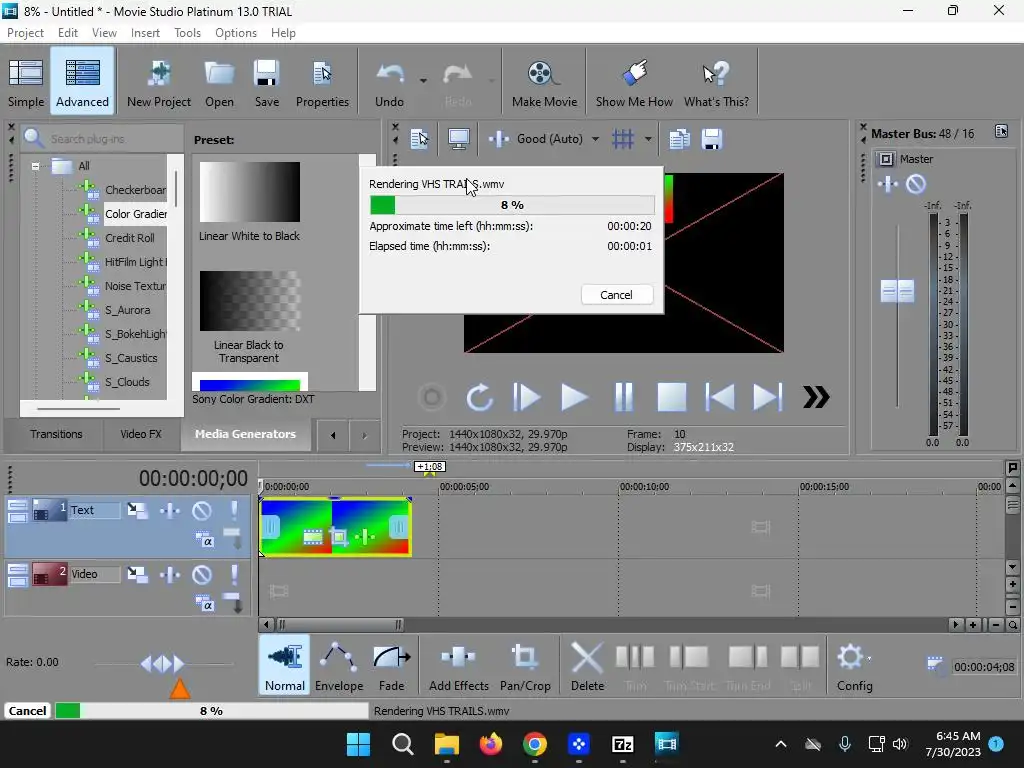1024x768 pixels.
Task: Open the Undo history dropdown arrow
Action: (423, 81)
